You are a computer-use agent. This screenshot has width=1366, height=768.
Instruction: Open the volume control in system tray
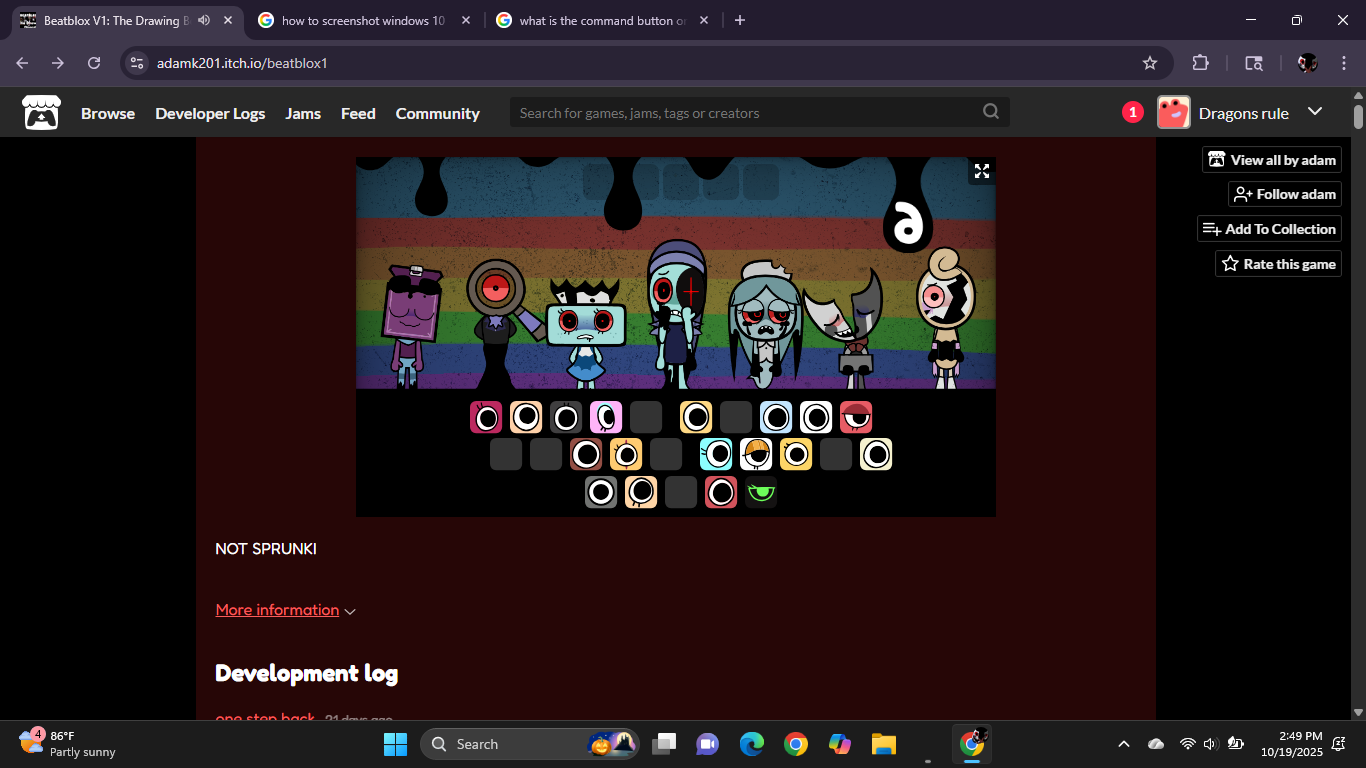point(1210,744)
